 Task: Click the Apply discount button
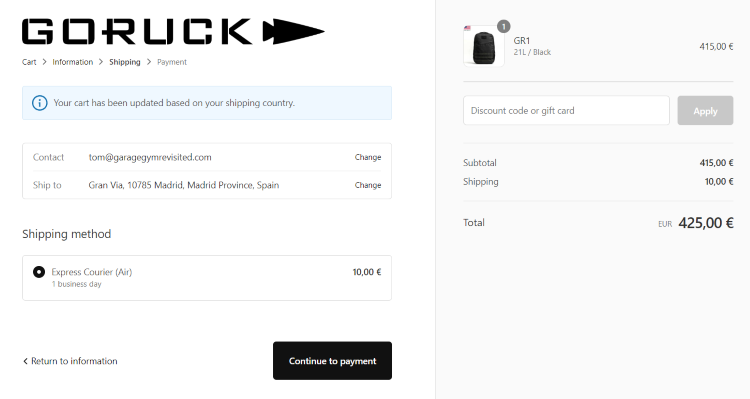(705, 111)
